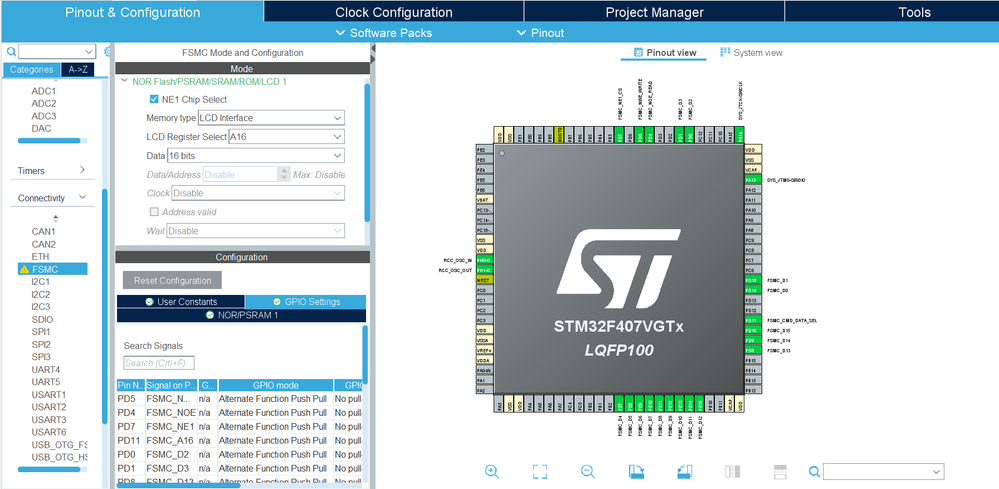
Task: Select pin PA12 on the chip
Action: coord(753,190)
